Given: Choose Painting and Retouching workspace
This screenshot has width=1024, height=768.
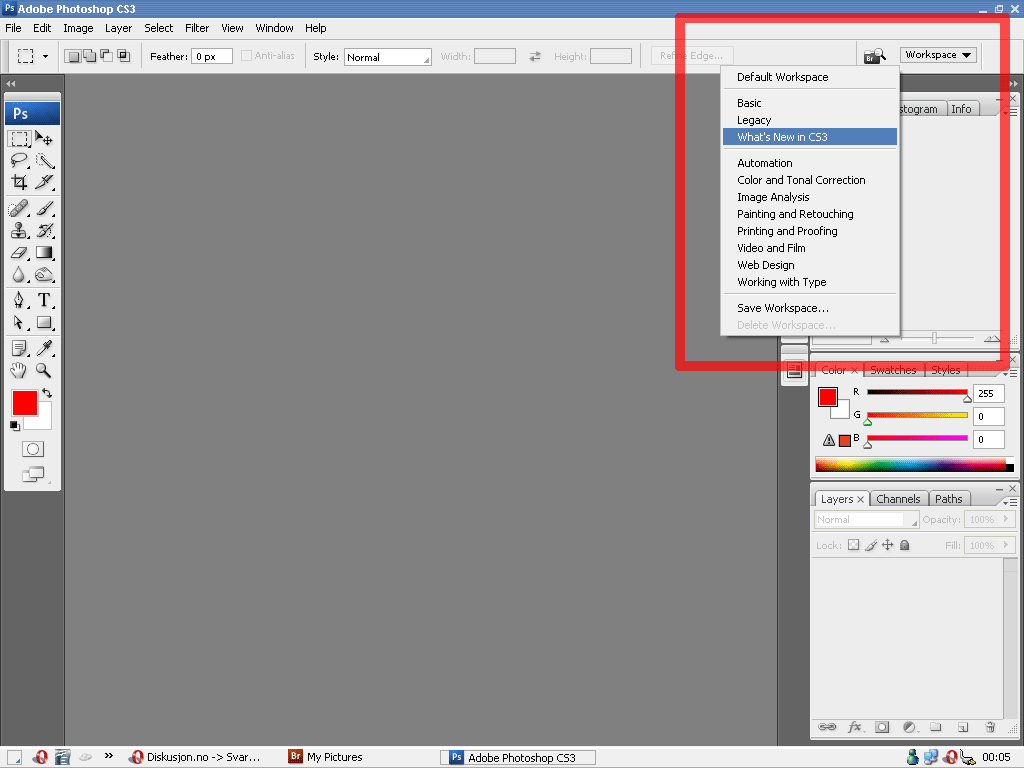Looking at the screenshot, I should coord(810,214).
